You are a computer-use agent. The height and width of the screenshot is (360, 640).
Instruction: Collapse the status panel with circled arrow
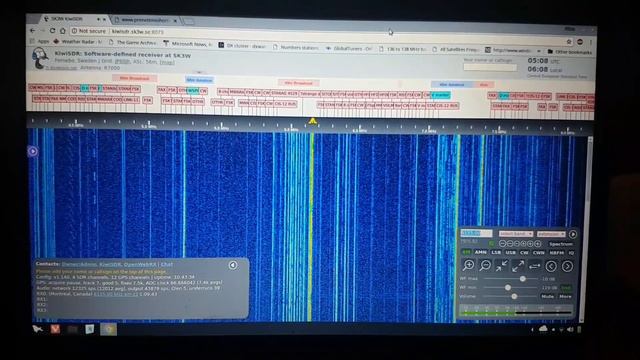coord(233,265)
